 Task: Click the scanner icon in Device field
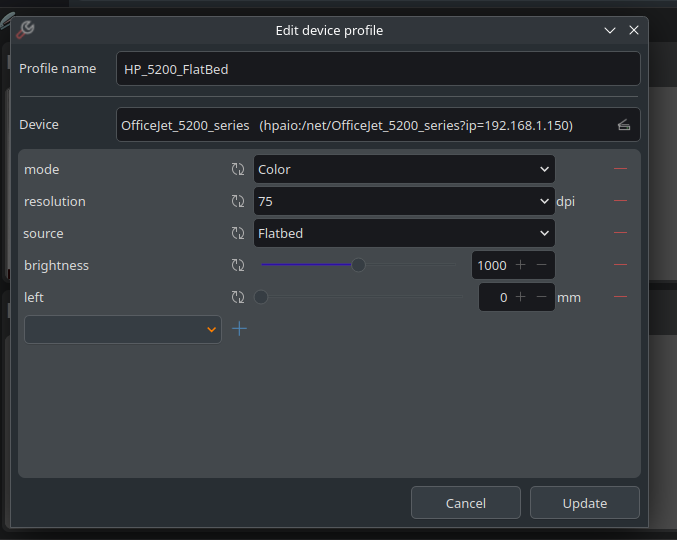pyautogui.click(x=623, y=125)
